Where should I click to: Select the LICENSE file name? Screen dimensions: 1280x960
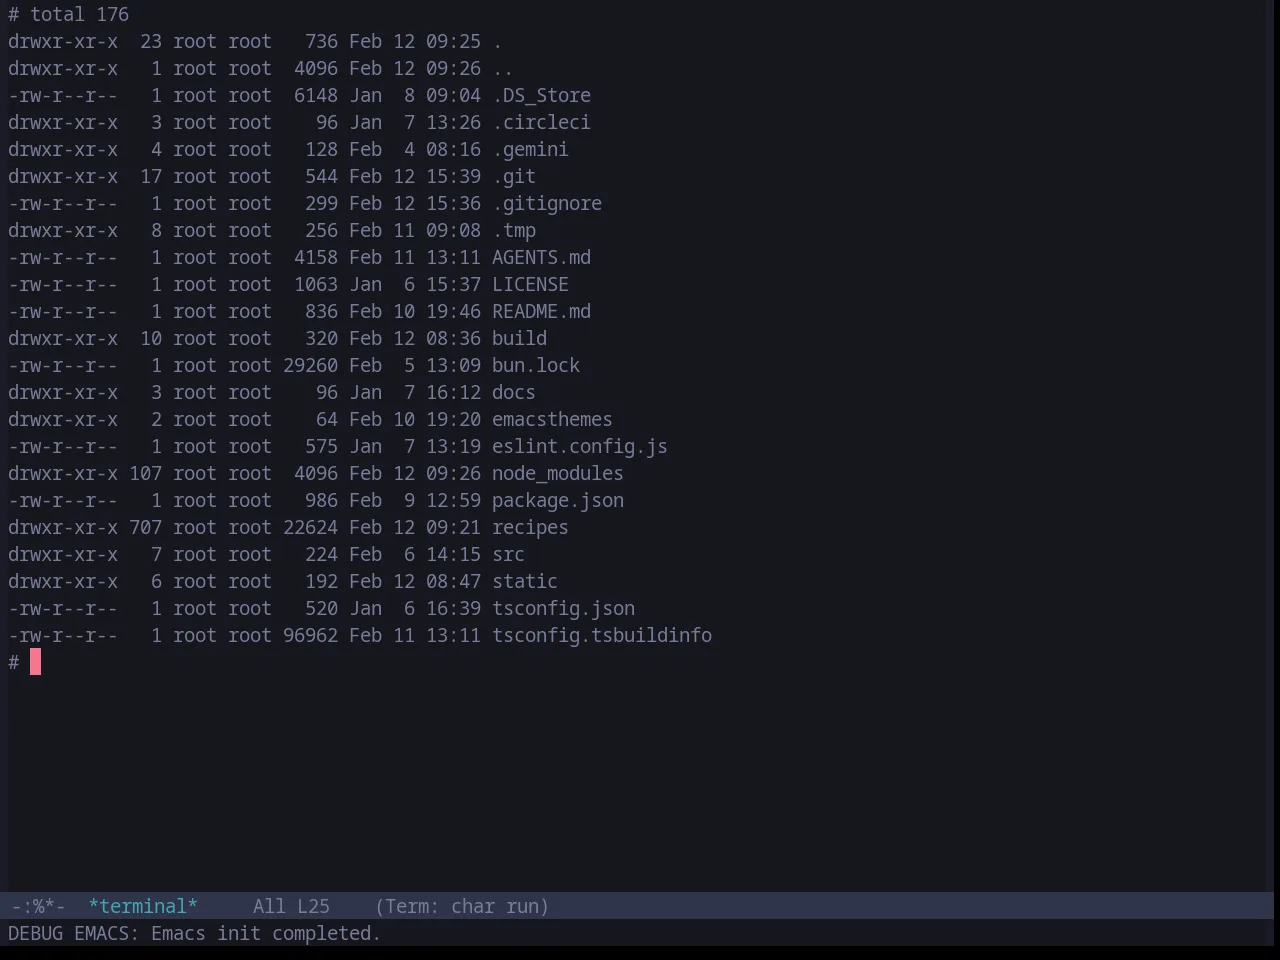[530, 284]
